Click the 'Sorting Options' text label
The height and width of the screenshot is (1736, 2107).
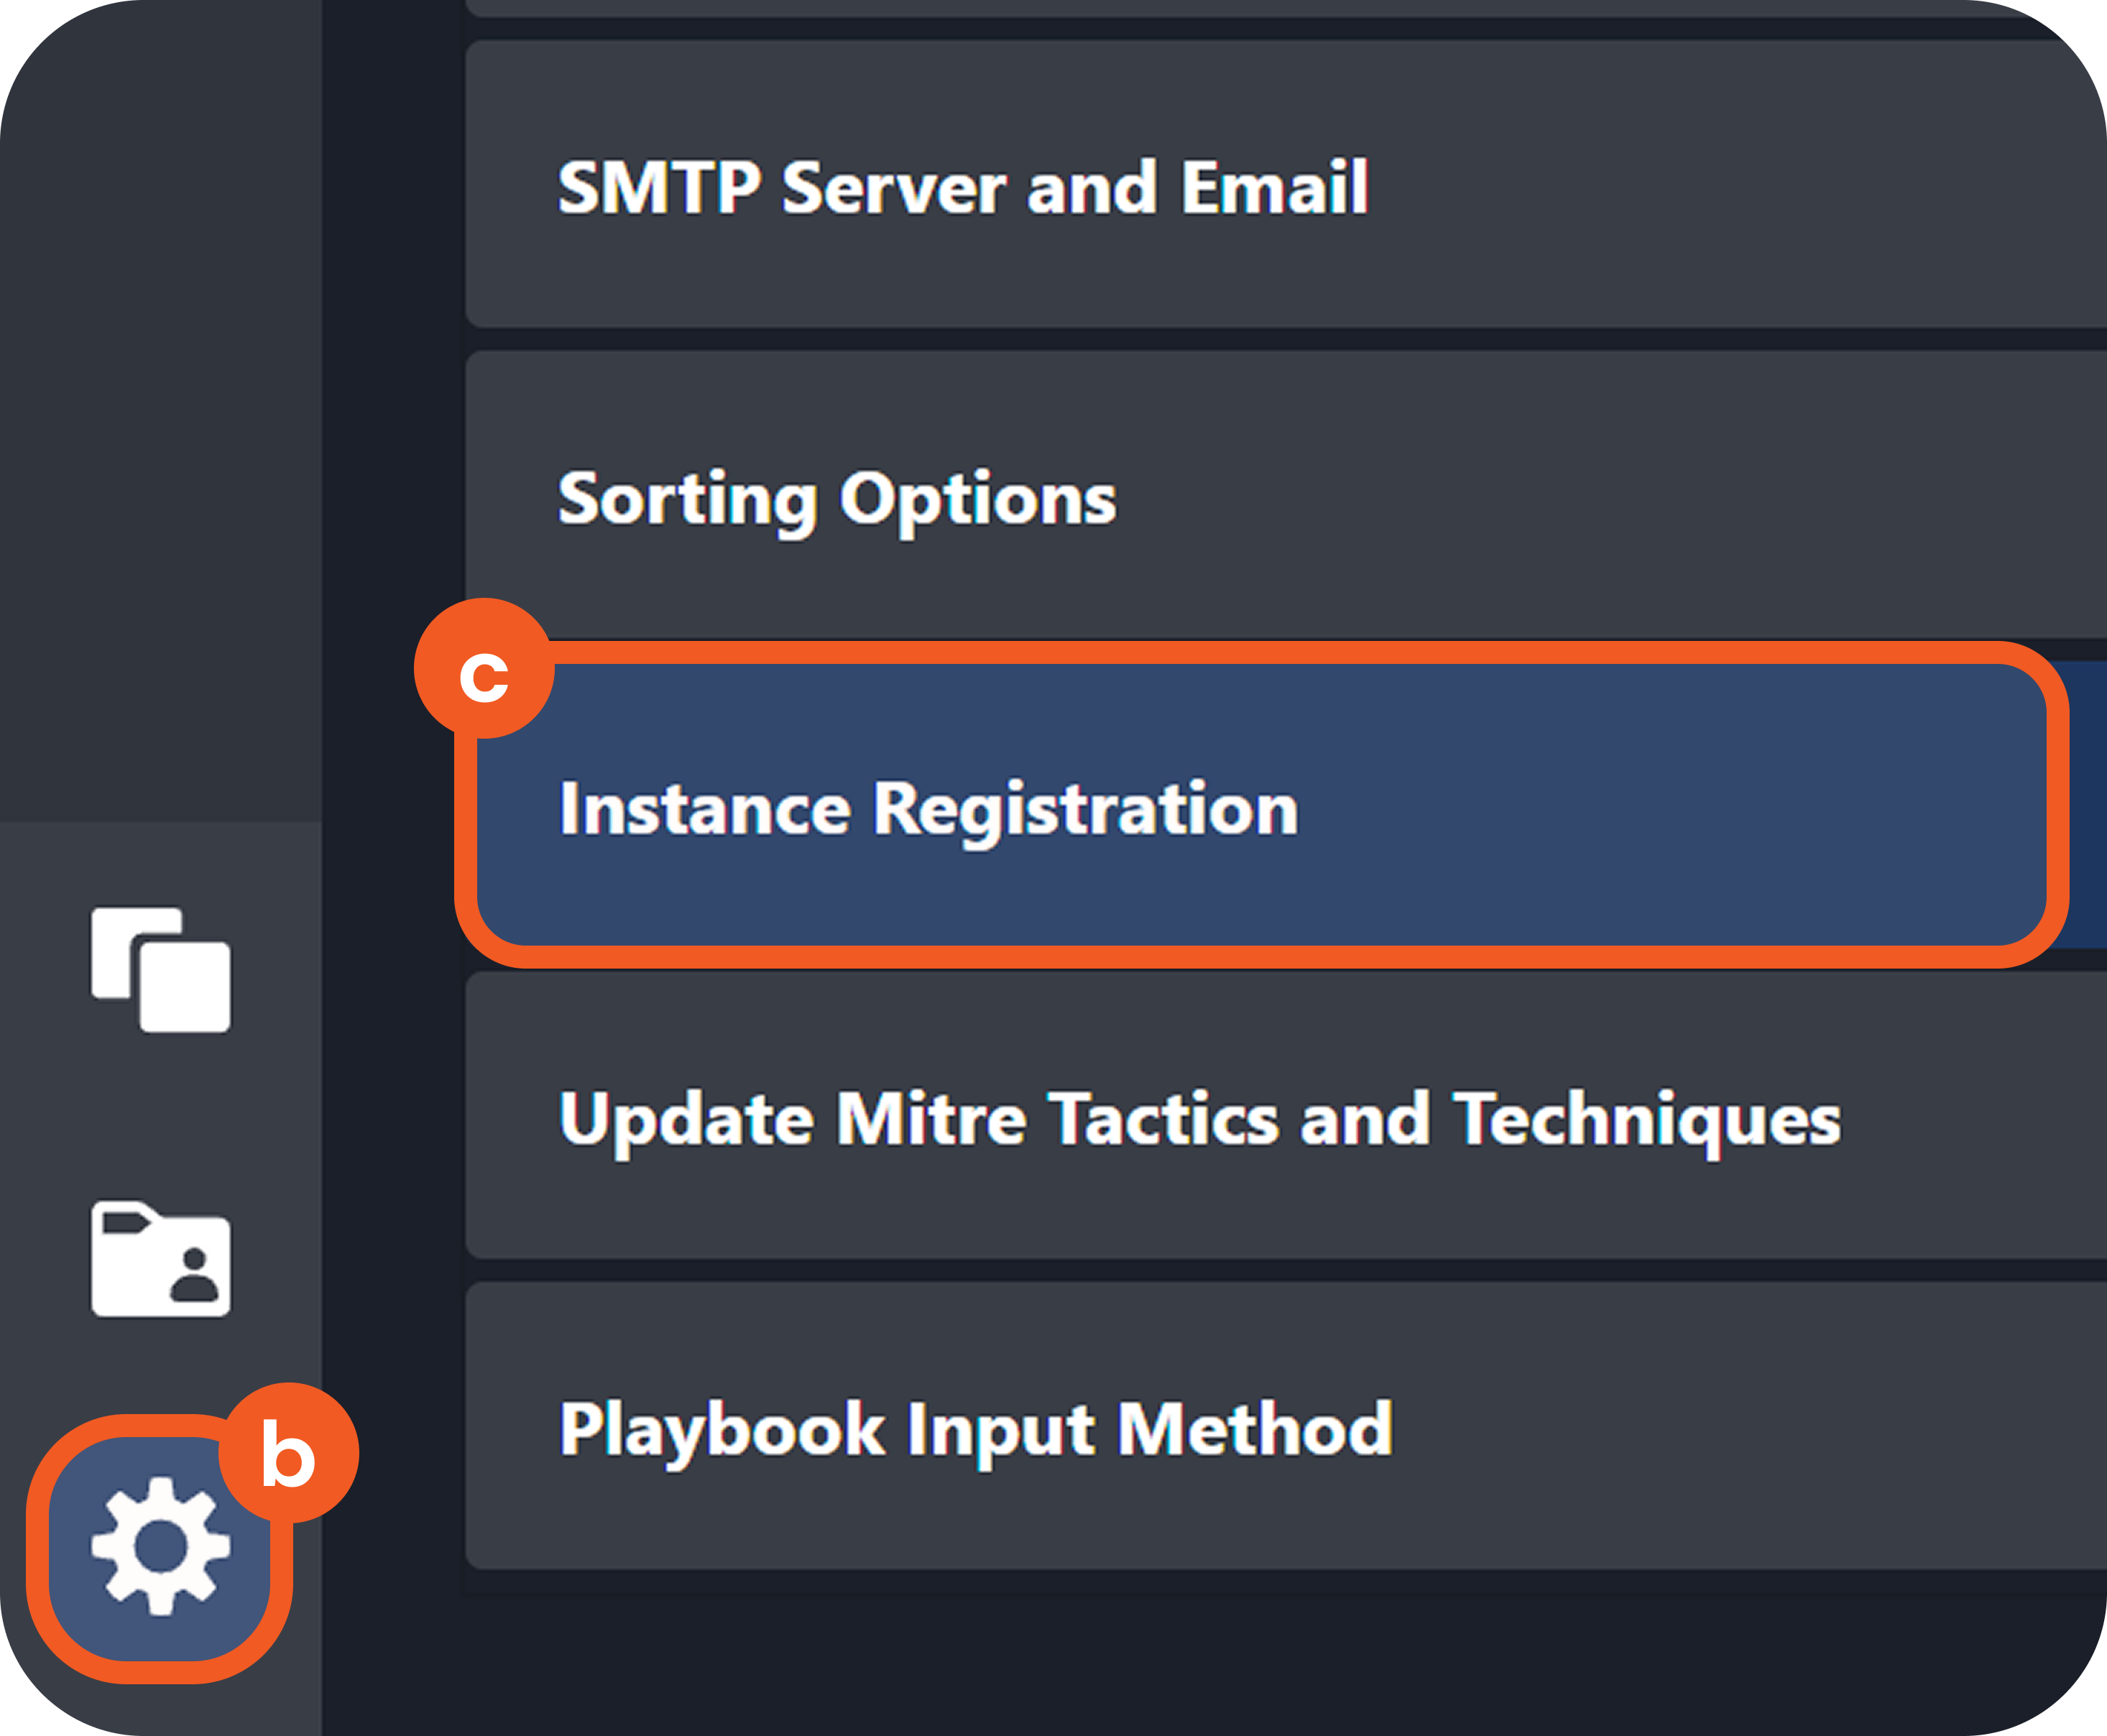coord(836,498)
